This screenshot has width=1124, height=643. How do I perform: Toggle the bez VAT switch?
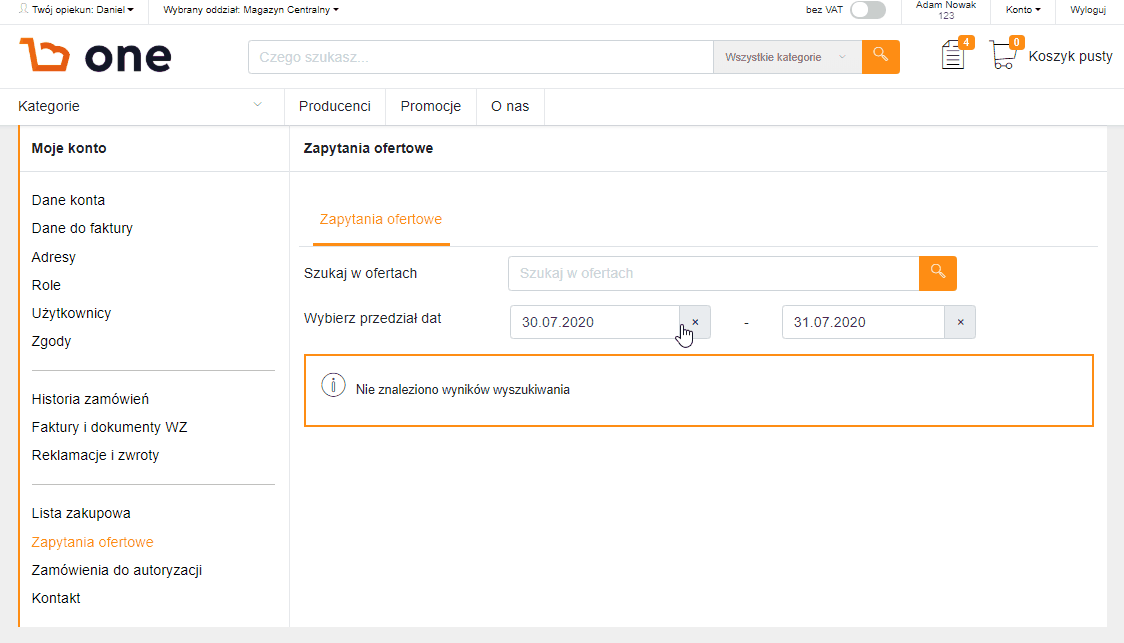pos(867,10)
